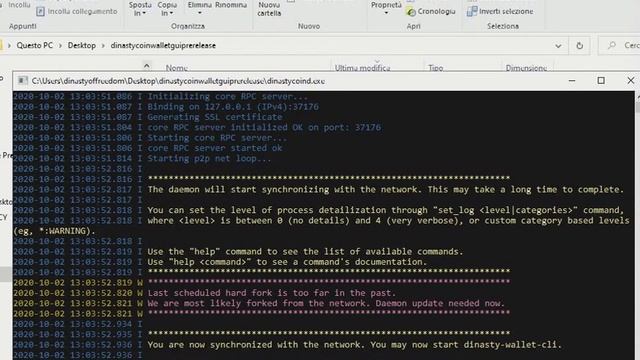Minimize the dinastycoind console window
The width and height of the screenshot is (640, 360).
[x=572, y=81]
